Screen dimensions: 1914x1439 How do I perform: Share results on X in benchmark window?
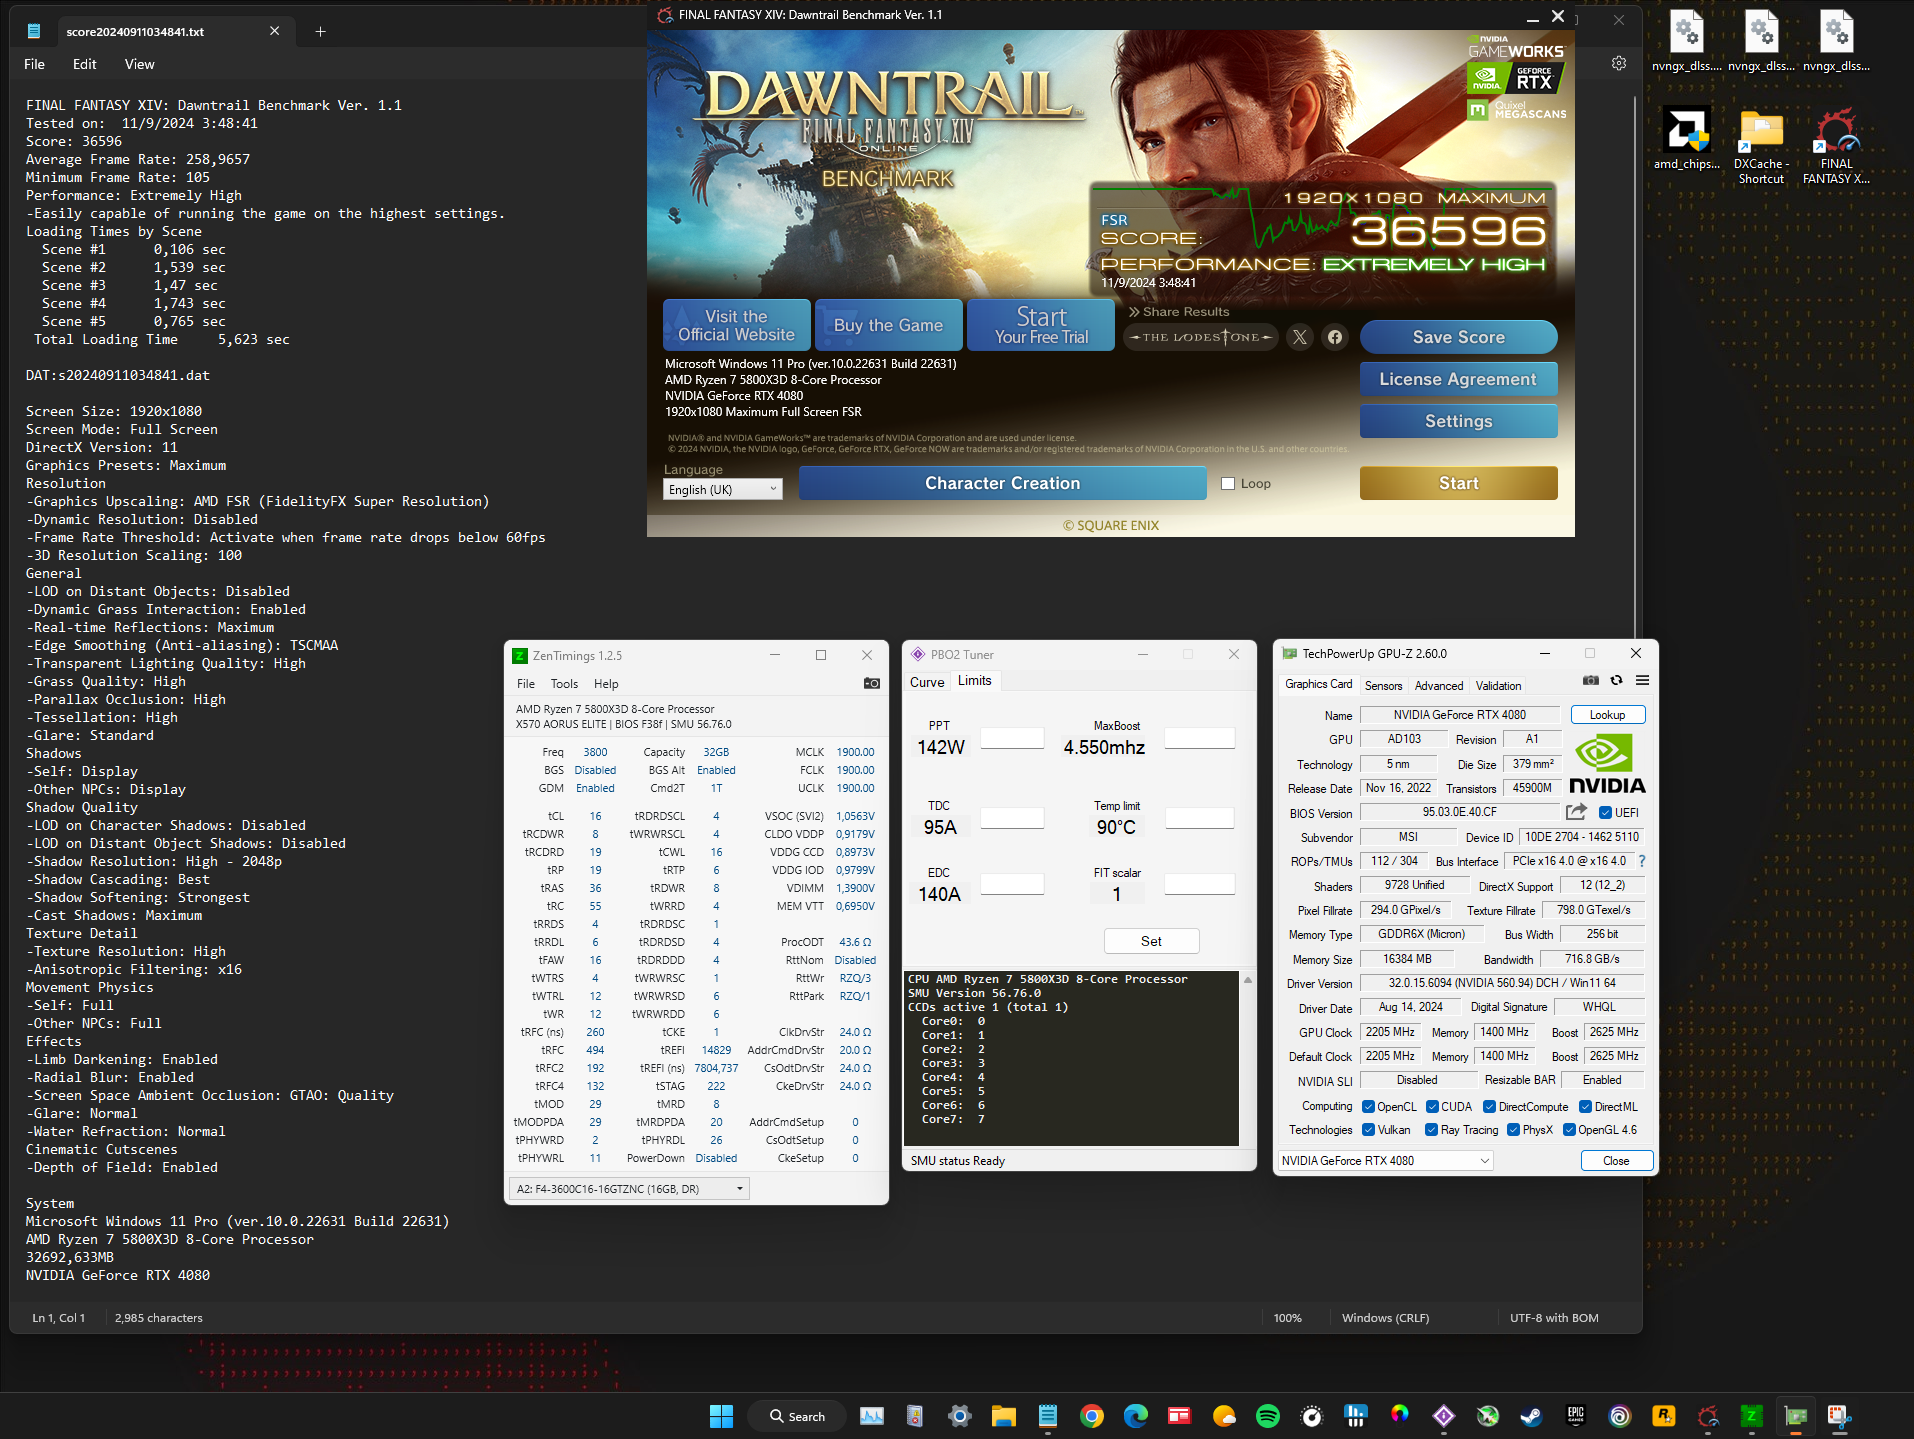tap(1299, 338)
